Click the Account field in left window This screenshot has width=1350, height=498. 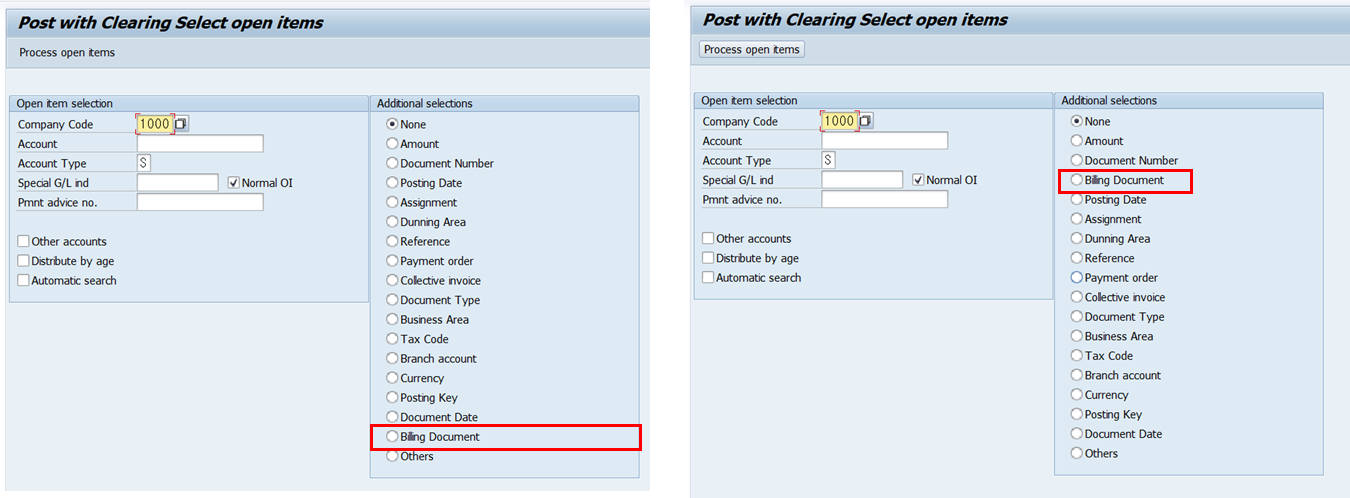pos(200,144)
